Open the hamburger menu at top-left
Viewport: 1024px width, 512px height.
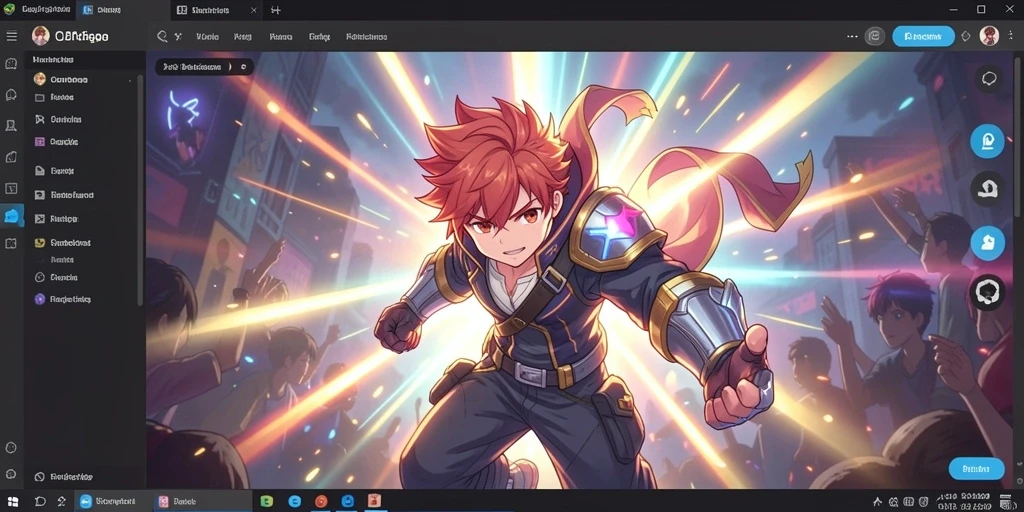point(11,36)
